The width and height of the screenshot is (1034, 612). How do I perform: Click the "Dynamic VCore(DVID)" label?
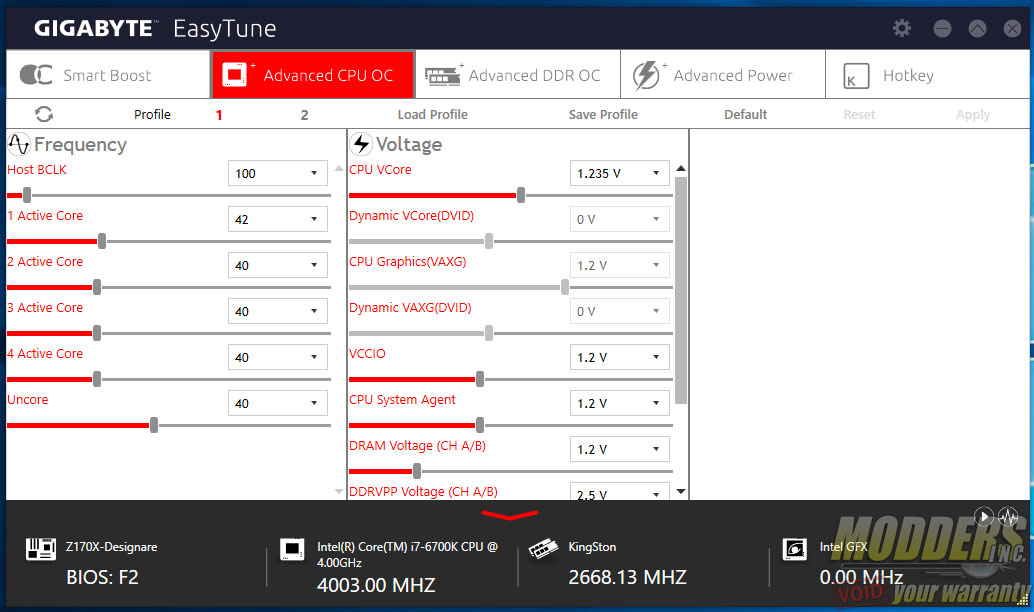[x=411, y=216]
